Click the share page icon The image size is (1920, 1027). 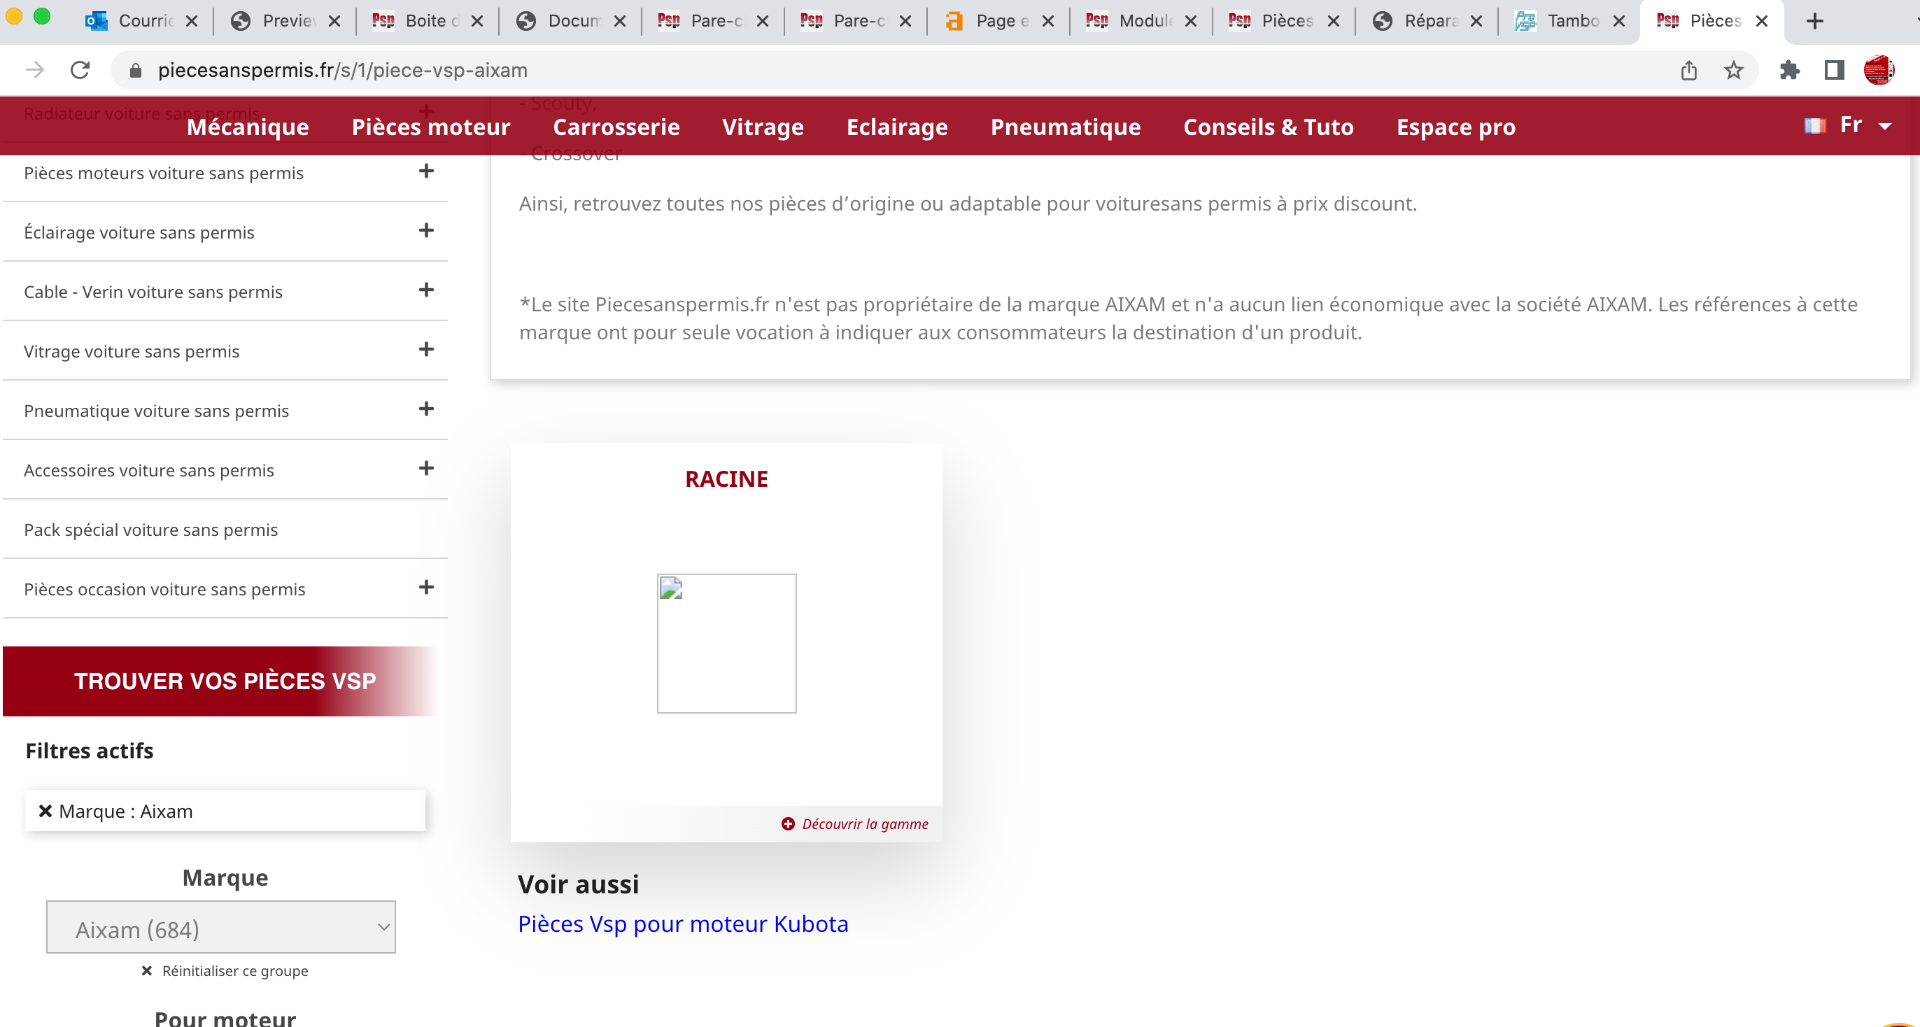coord(1689,70)
